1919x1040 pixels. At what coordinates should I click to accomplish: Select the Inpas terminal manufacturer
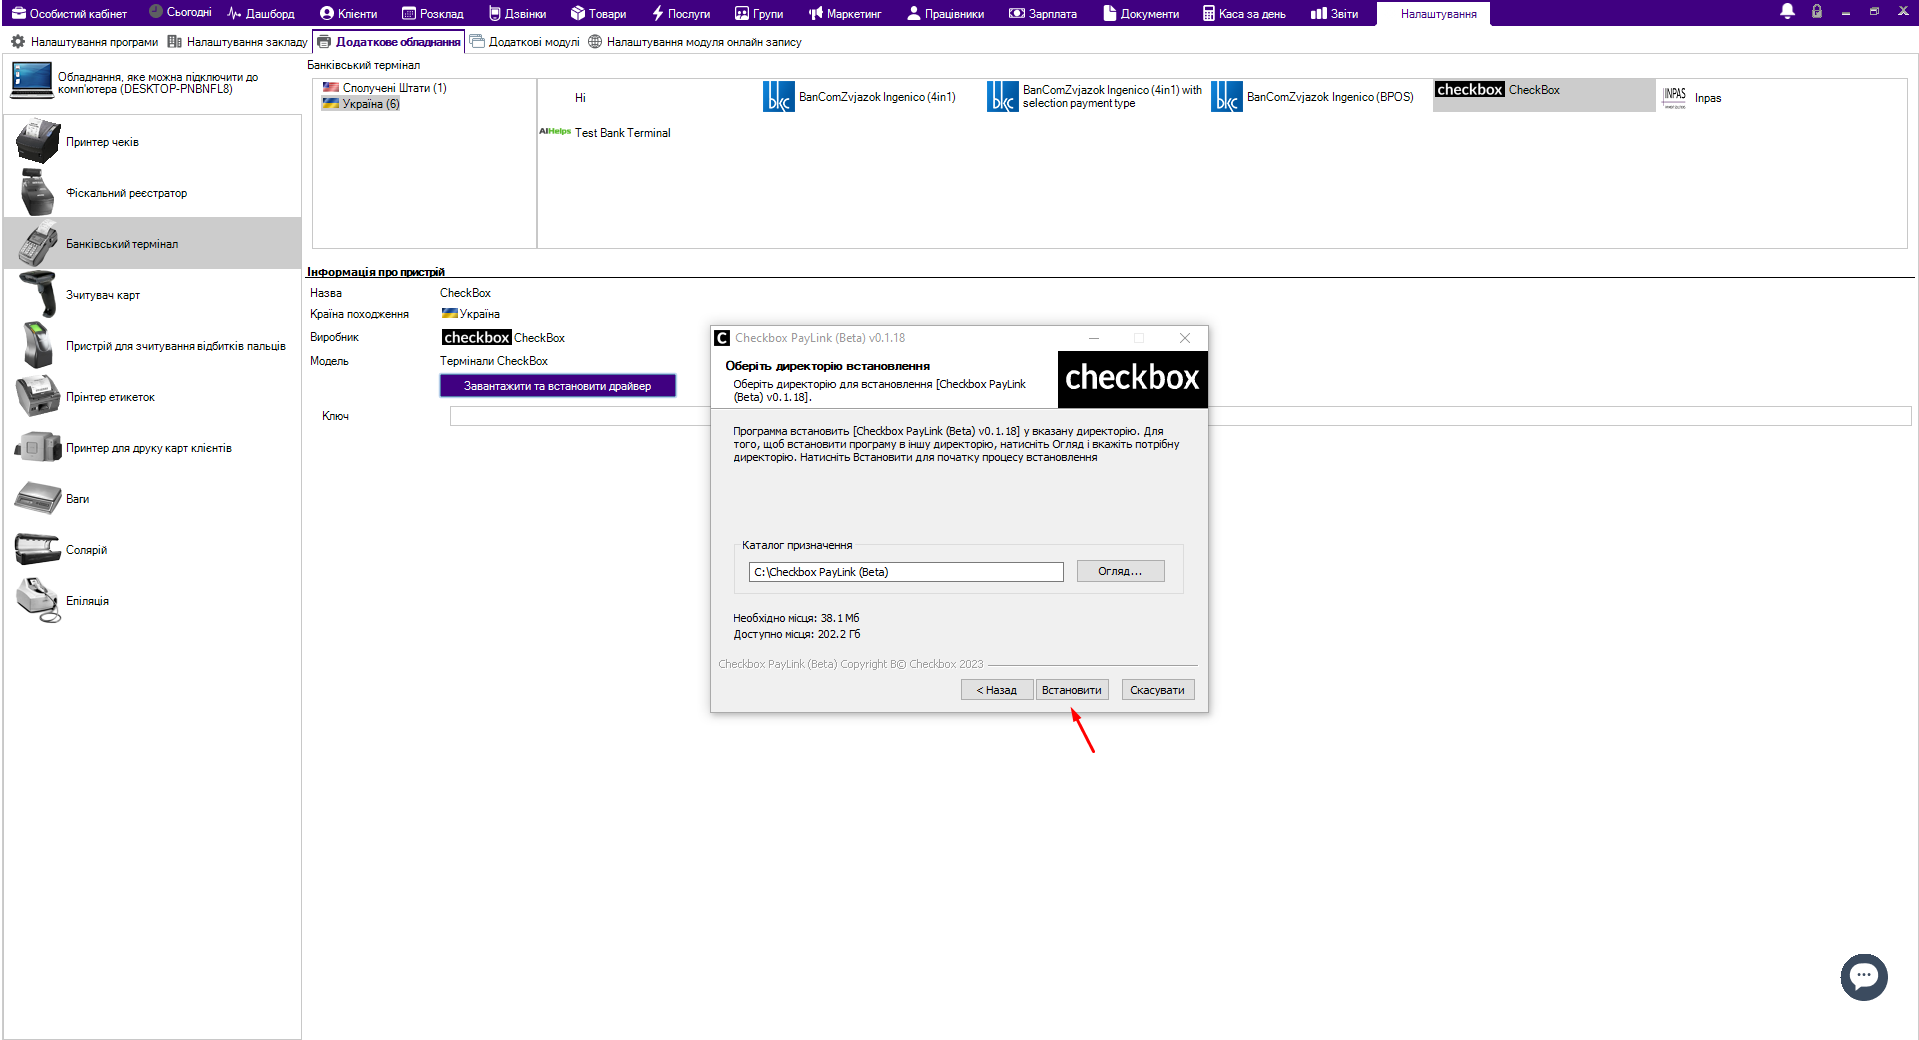pos(1692,98)
